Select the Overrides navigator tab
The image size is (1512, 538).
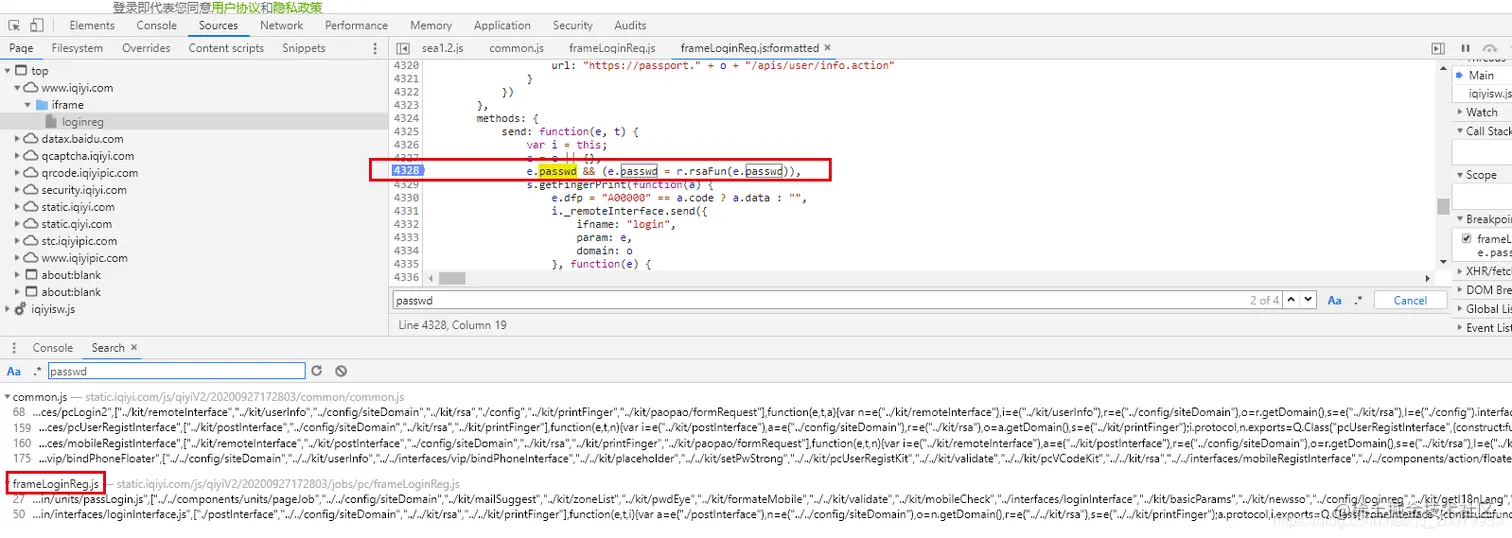click(x=146, y=48)
